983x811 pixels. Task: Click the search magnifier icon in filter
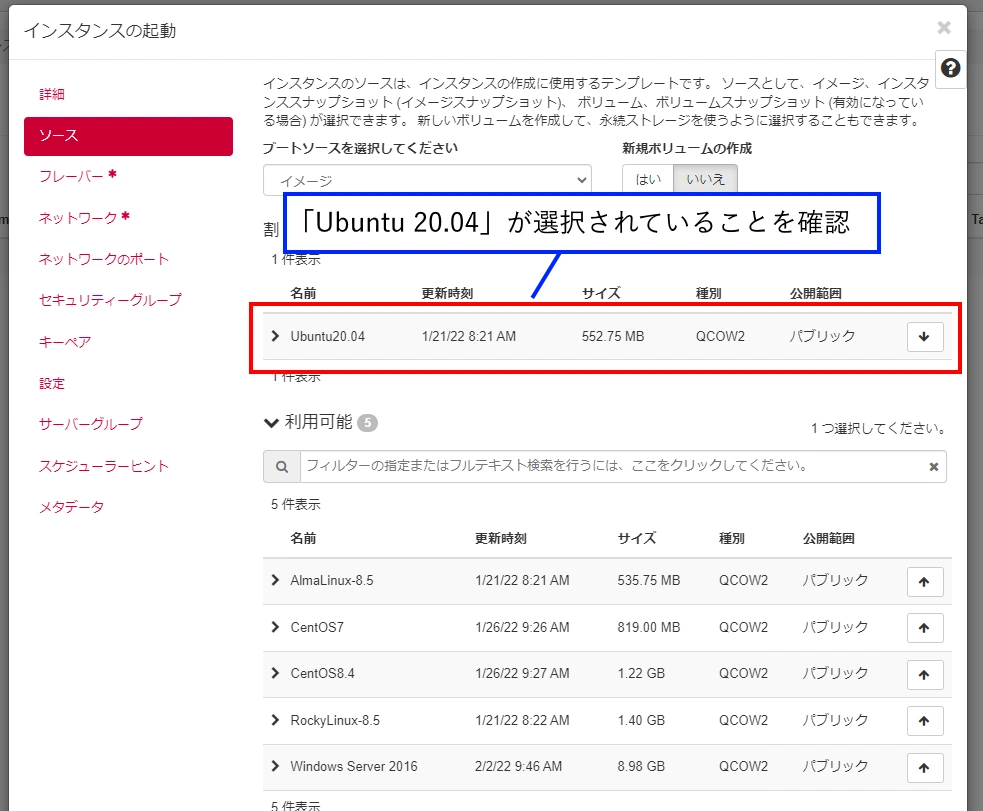[281, 467]
